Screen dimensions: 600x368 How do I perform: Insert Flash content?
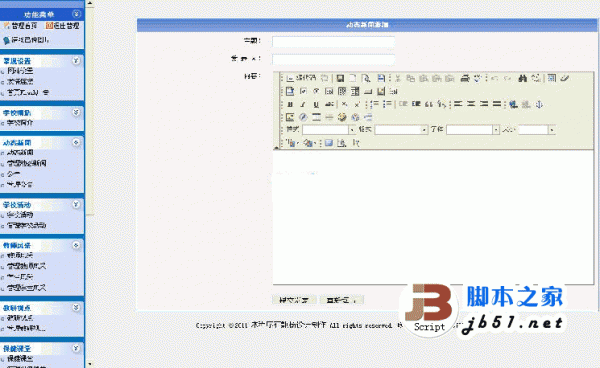coord(303,117)
